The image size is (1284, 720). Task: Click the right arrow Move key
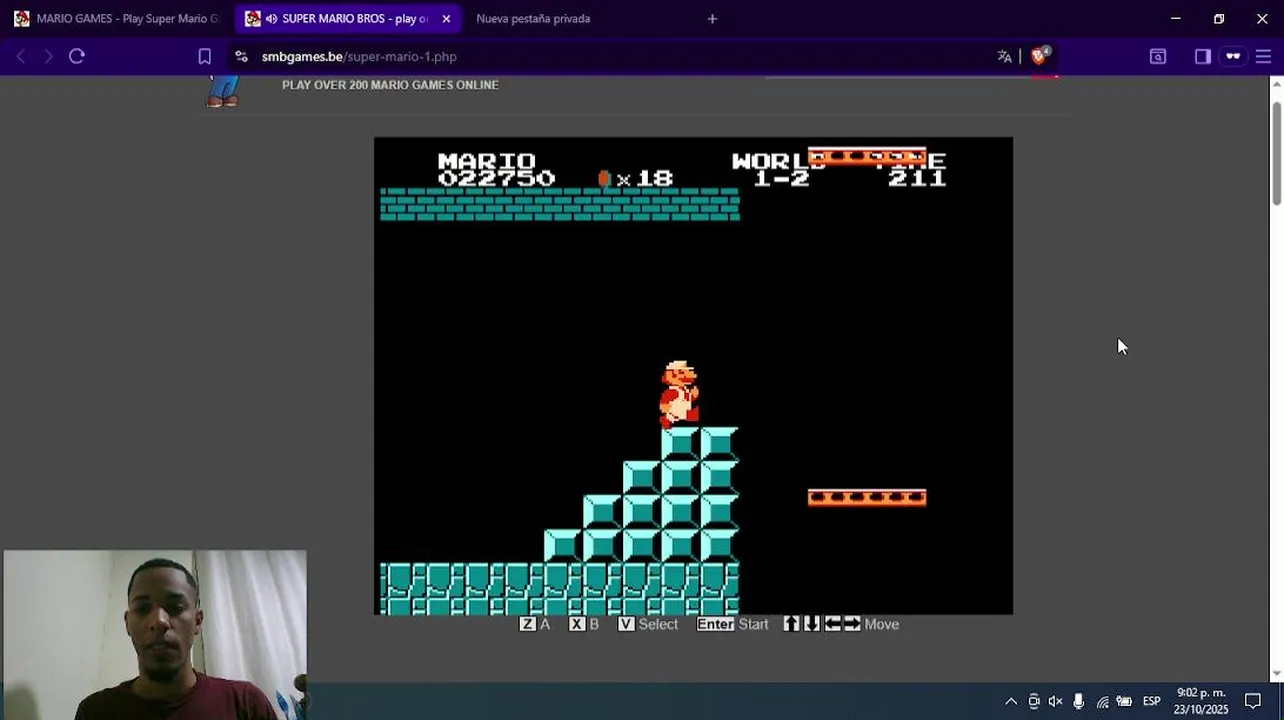point(852,624)
